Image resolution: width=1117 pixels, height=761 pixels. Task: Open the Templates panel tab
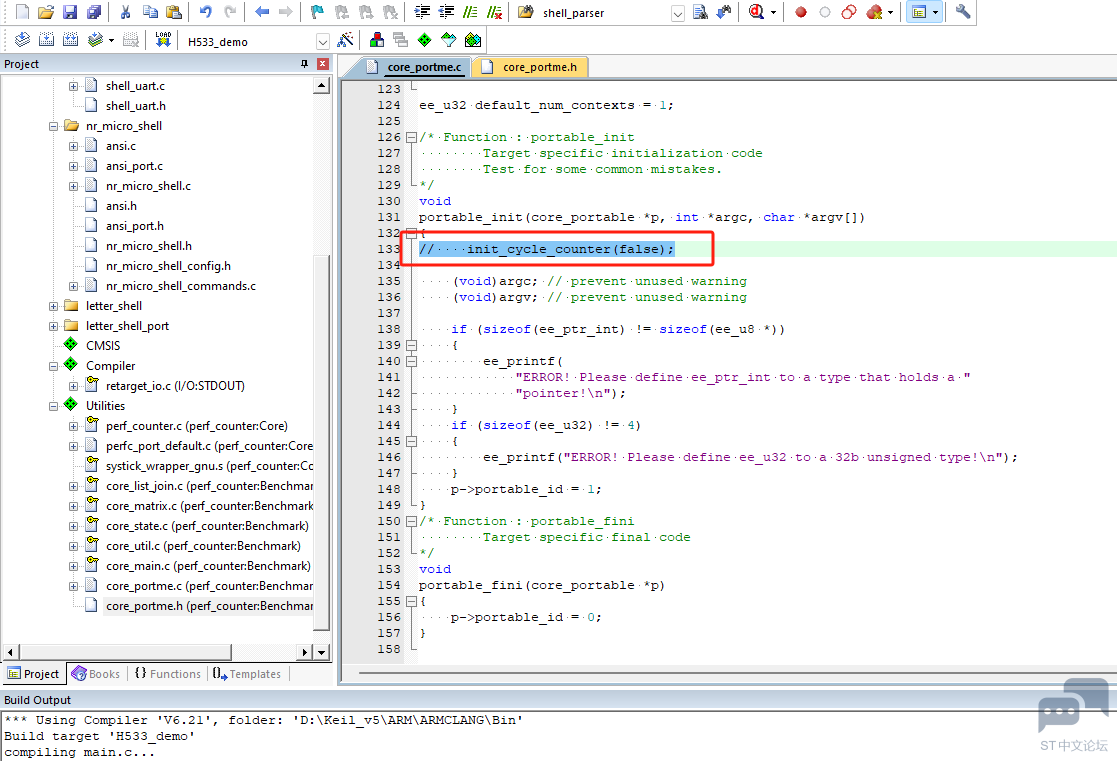tap(247, 673)
